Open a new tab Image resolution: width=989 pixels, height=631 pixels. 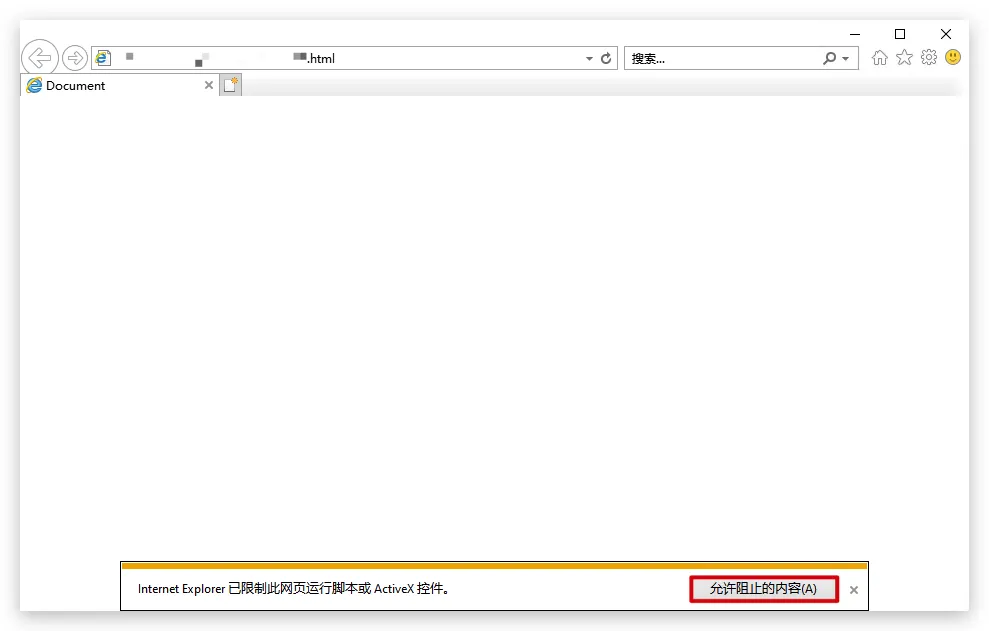pyautogui.click(x=231, y=86)
